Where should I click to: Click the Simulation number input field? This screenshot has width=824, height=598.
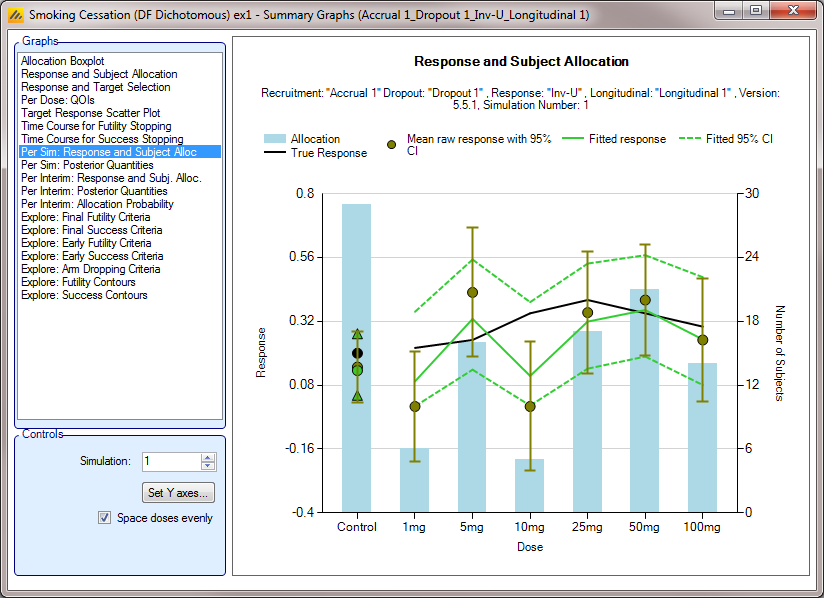(170, 461)
